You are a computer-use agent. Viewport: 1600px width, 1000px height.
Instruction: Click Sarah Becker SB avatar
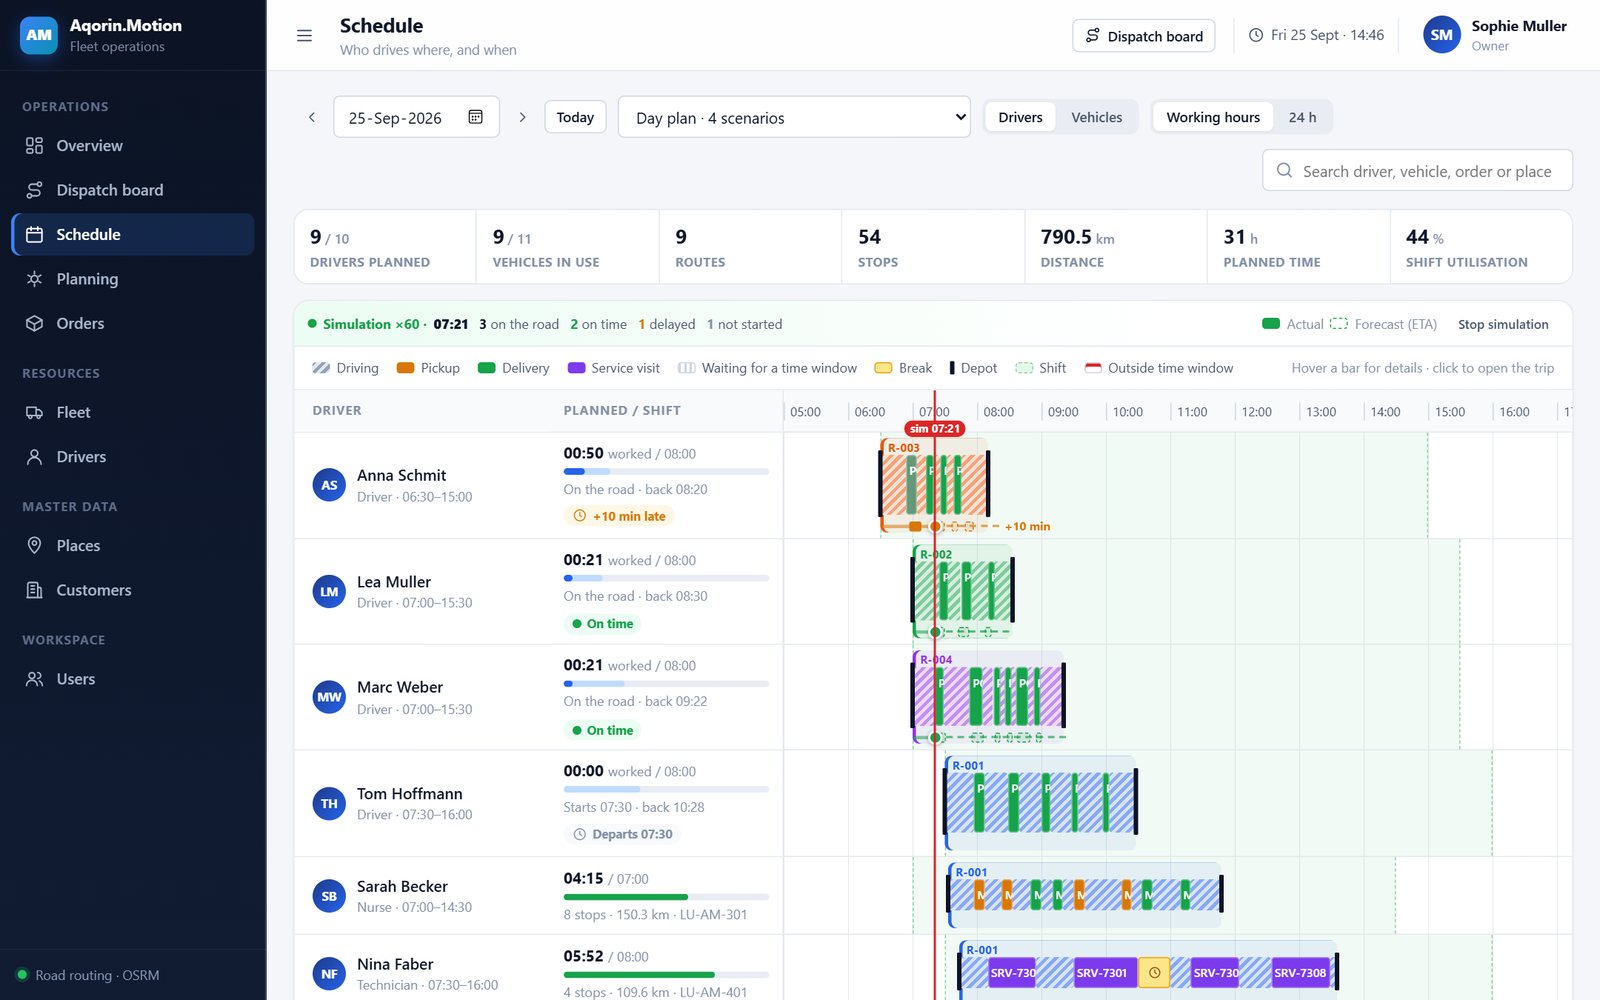pos(329,896)
